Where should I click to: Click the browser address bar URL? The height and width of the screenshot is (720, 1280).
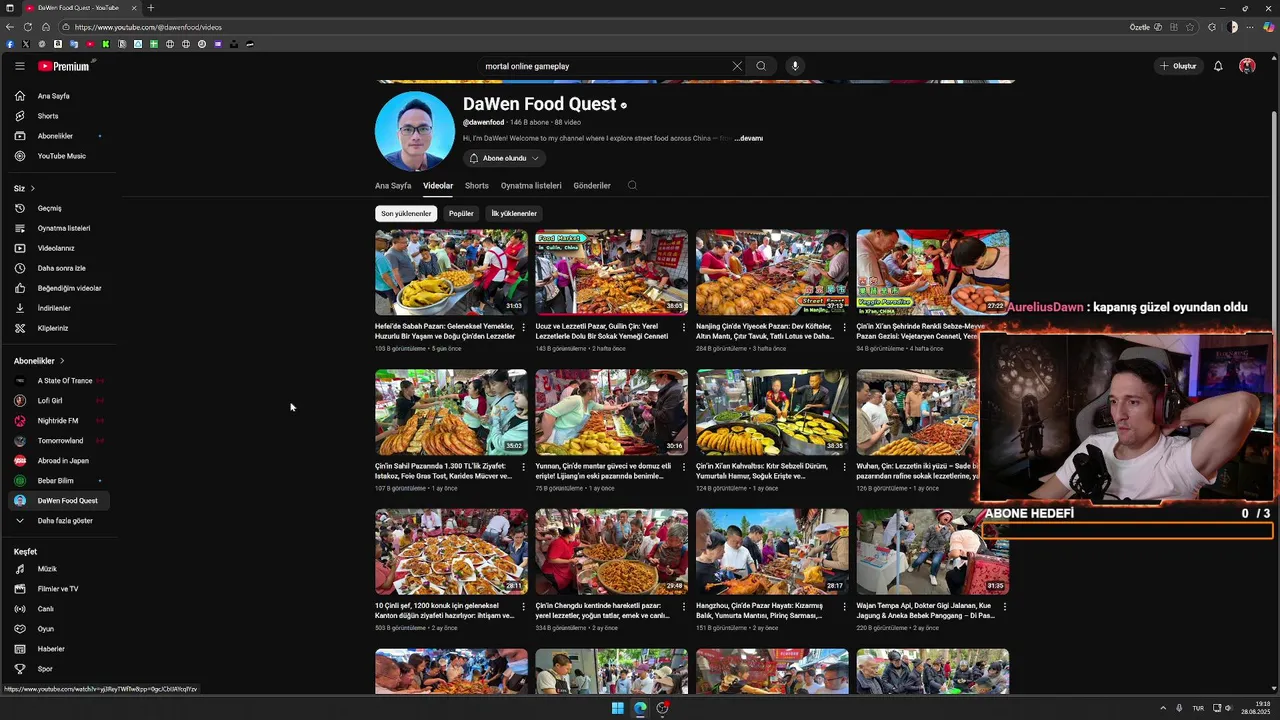(x=148, y=27)
